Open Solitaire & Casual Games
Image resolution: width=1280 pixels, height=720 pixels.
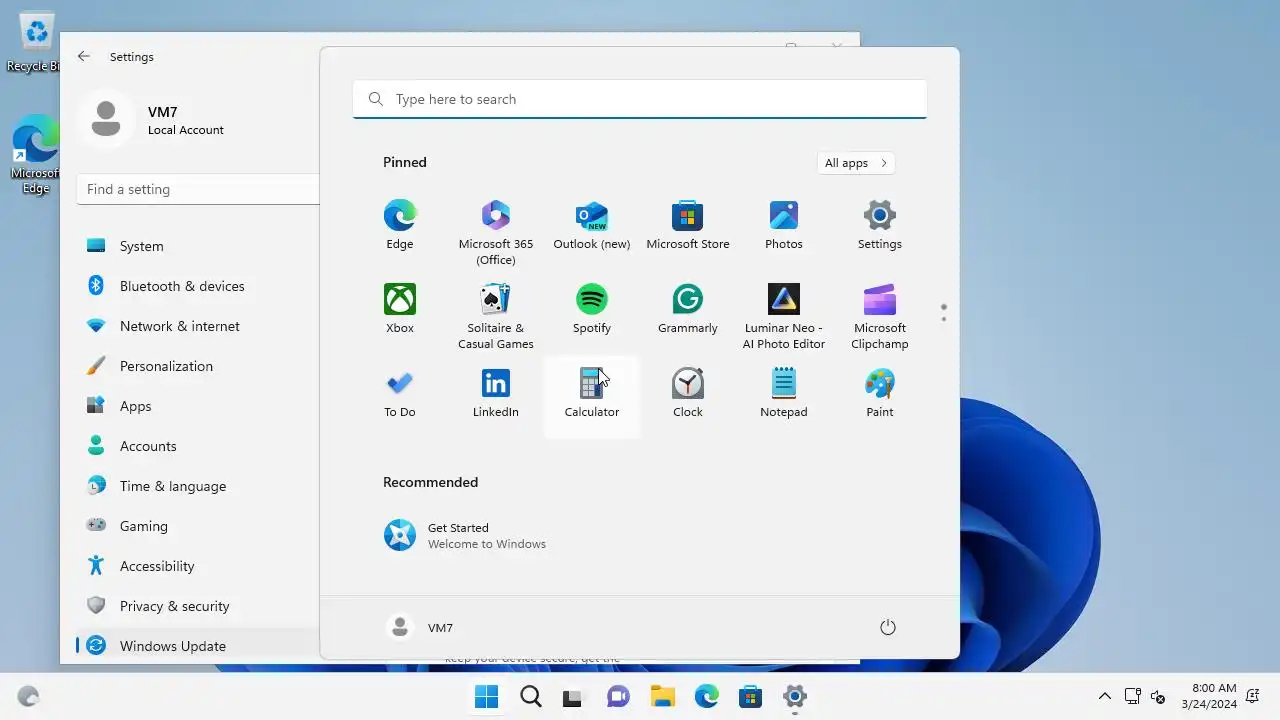pyautogui.click(x=495, y=316)
